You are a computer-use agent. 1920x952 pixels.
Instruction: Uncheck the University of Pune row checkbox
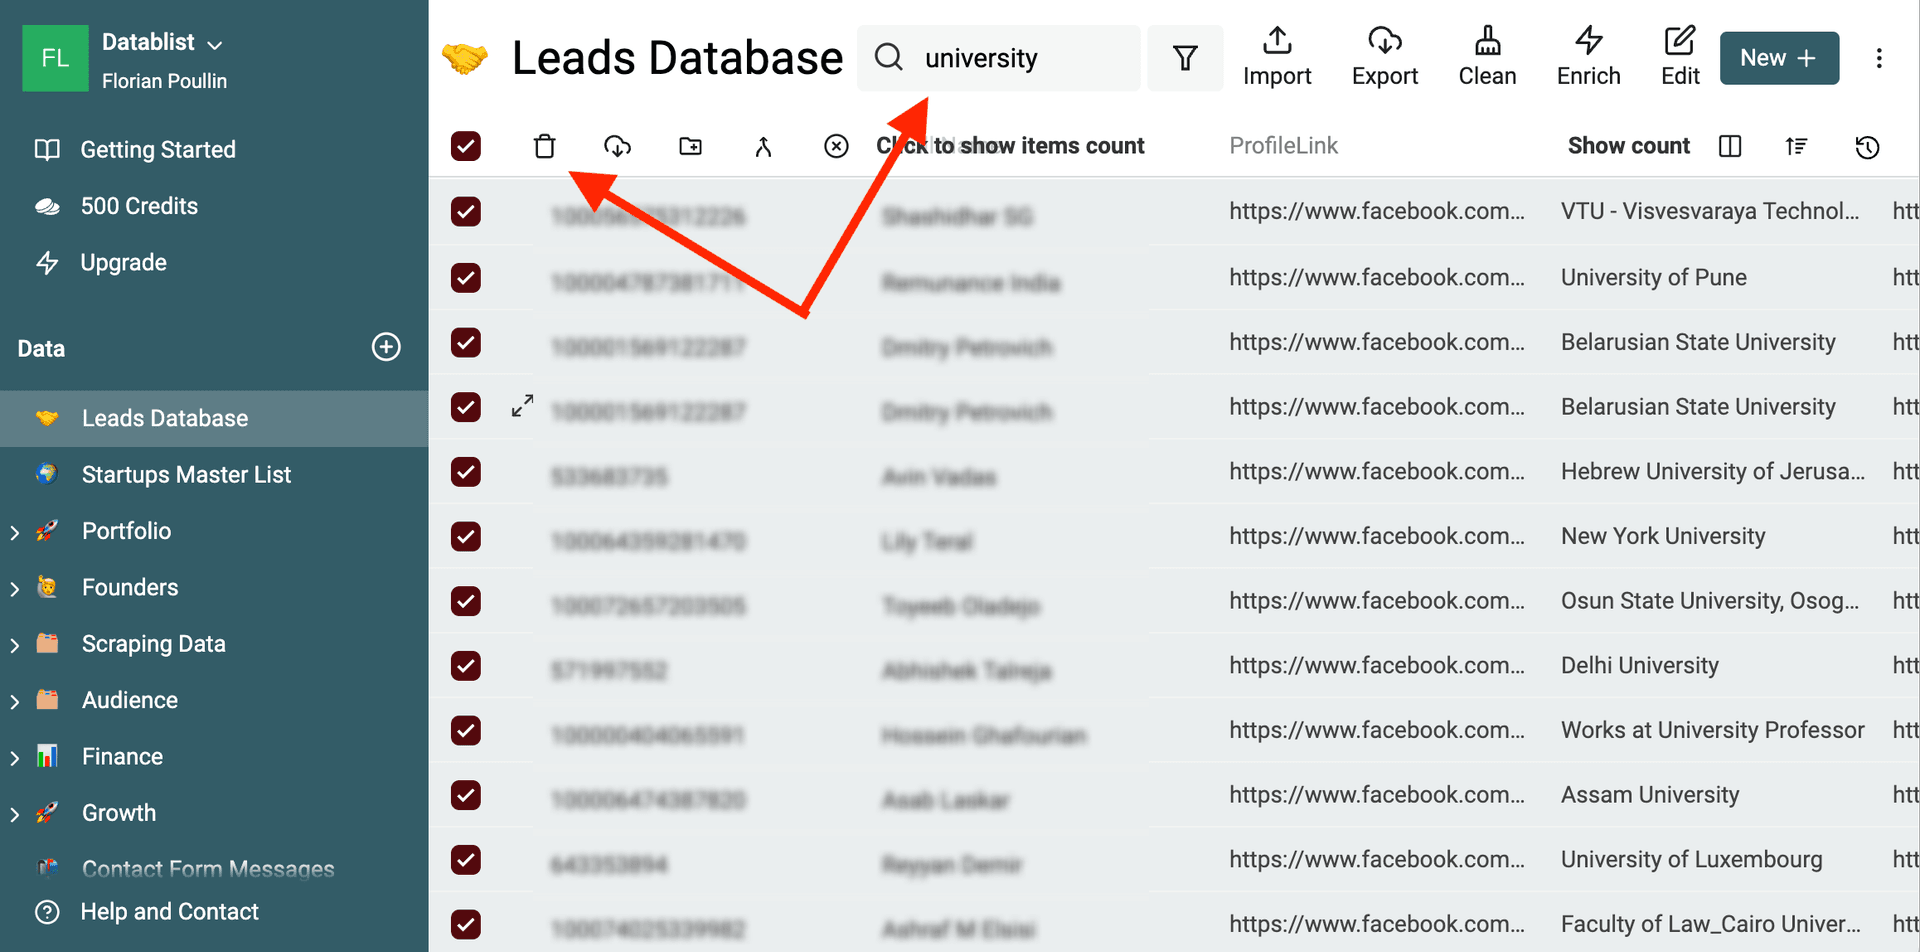pos(466,277)
